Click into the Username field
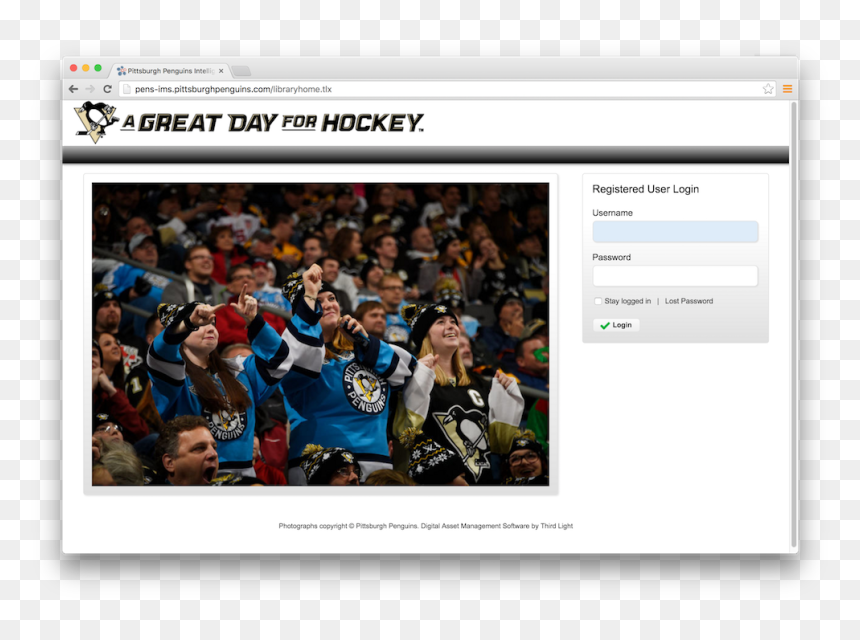Screen dimensions: 860x640 click(x=675, y=231)
